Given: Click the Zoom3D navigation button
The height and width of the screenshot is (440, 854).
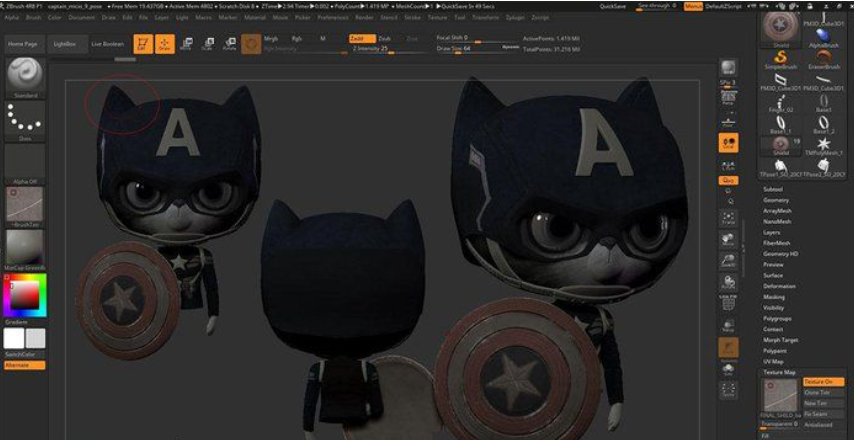Looking at the screenshot, I should 728,260.
